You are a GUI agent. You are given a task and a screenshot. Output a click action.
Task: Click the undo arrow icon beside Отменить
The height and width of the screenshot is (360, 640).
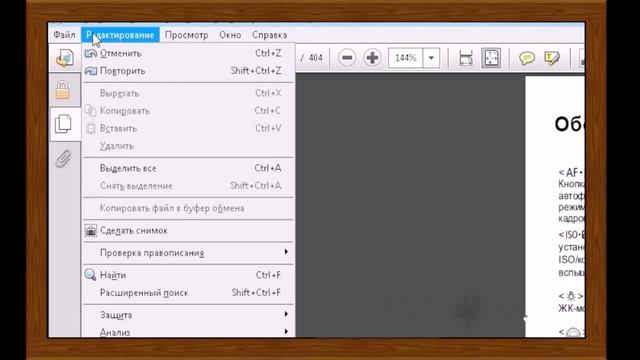point(91,53)
